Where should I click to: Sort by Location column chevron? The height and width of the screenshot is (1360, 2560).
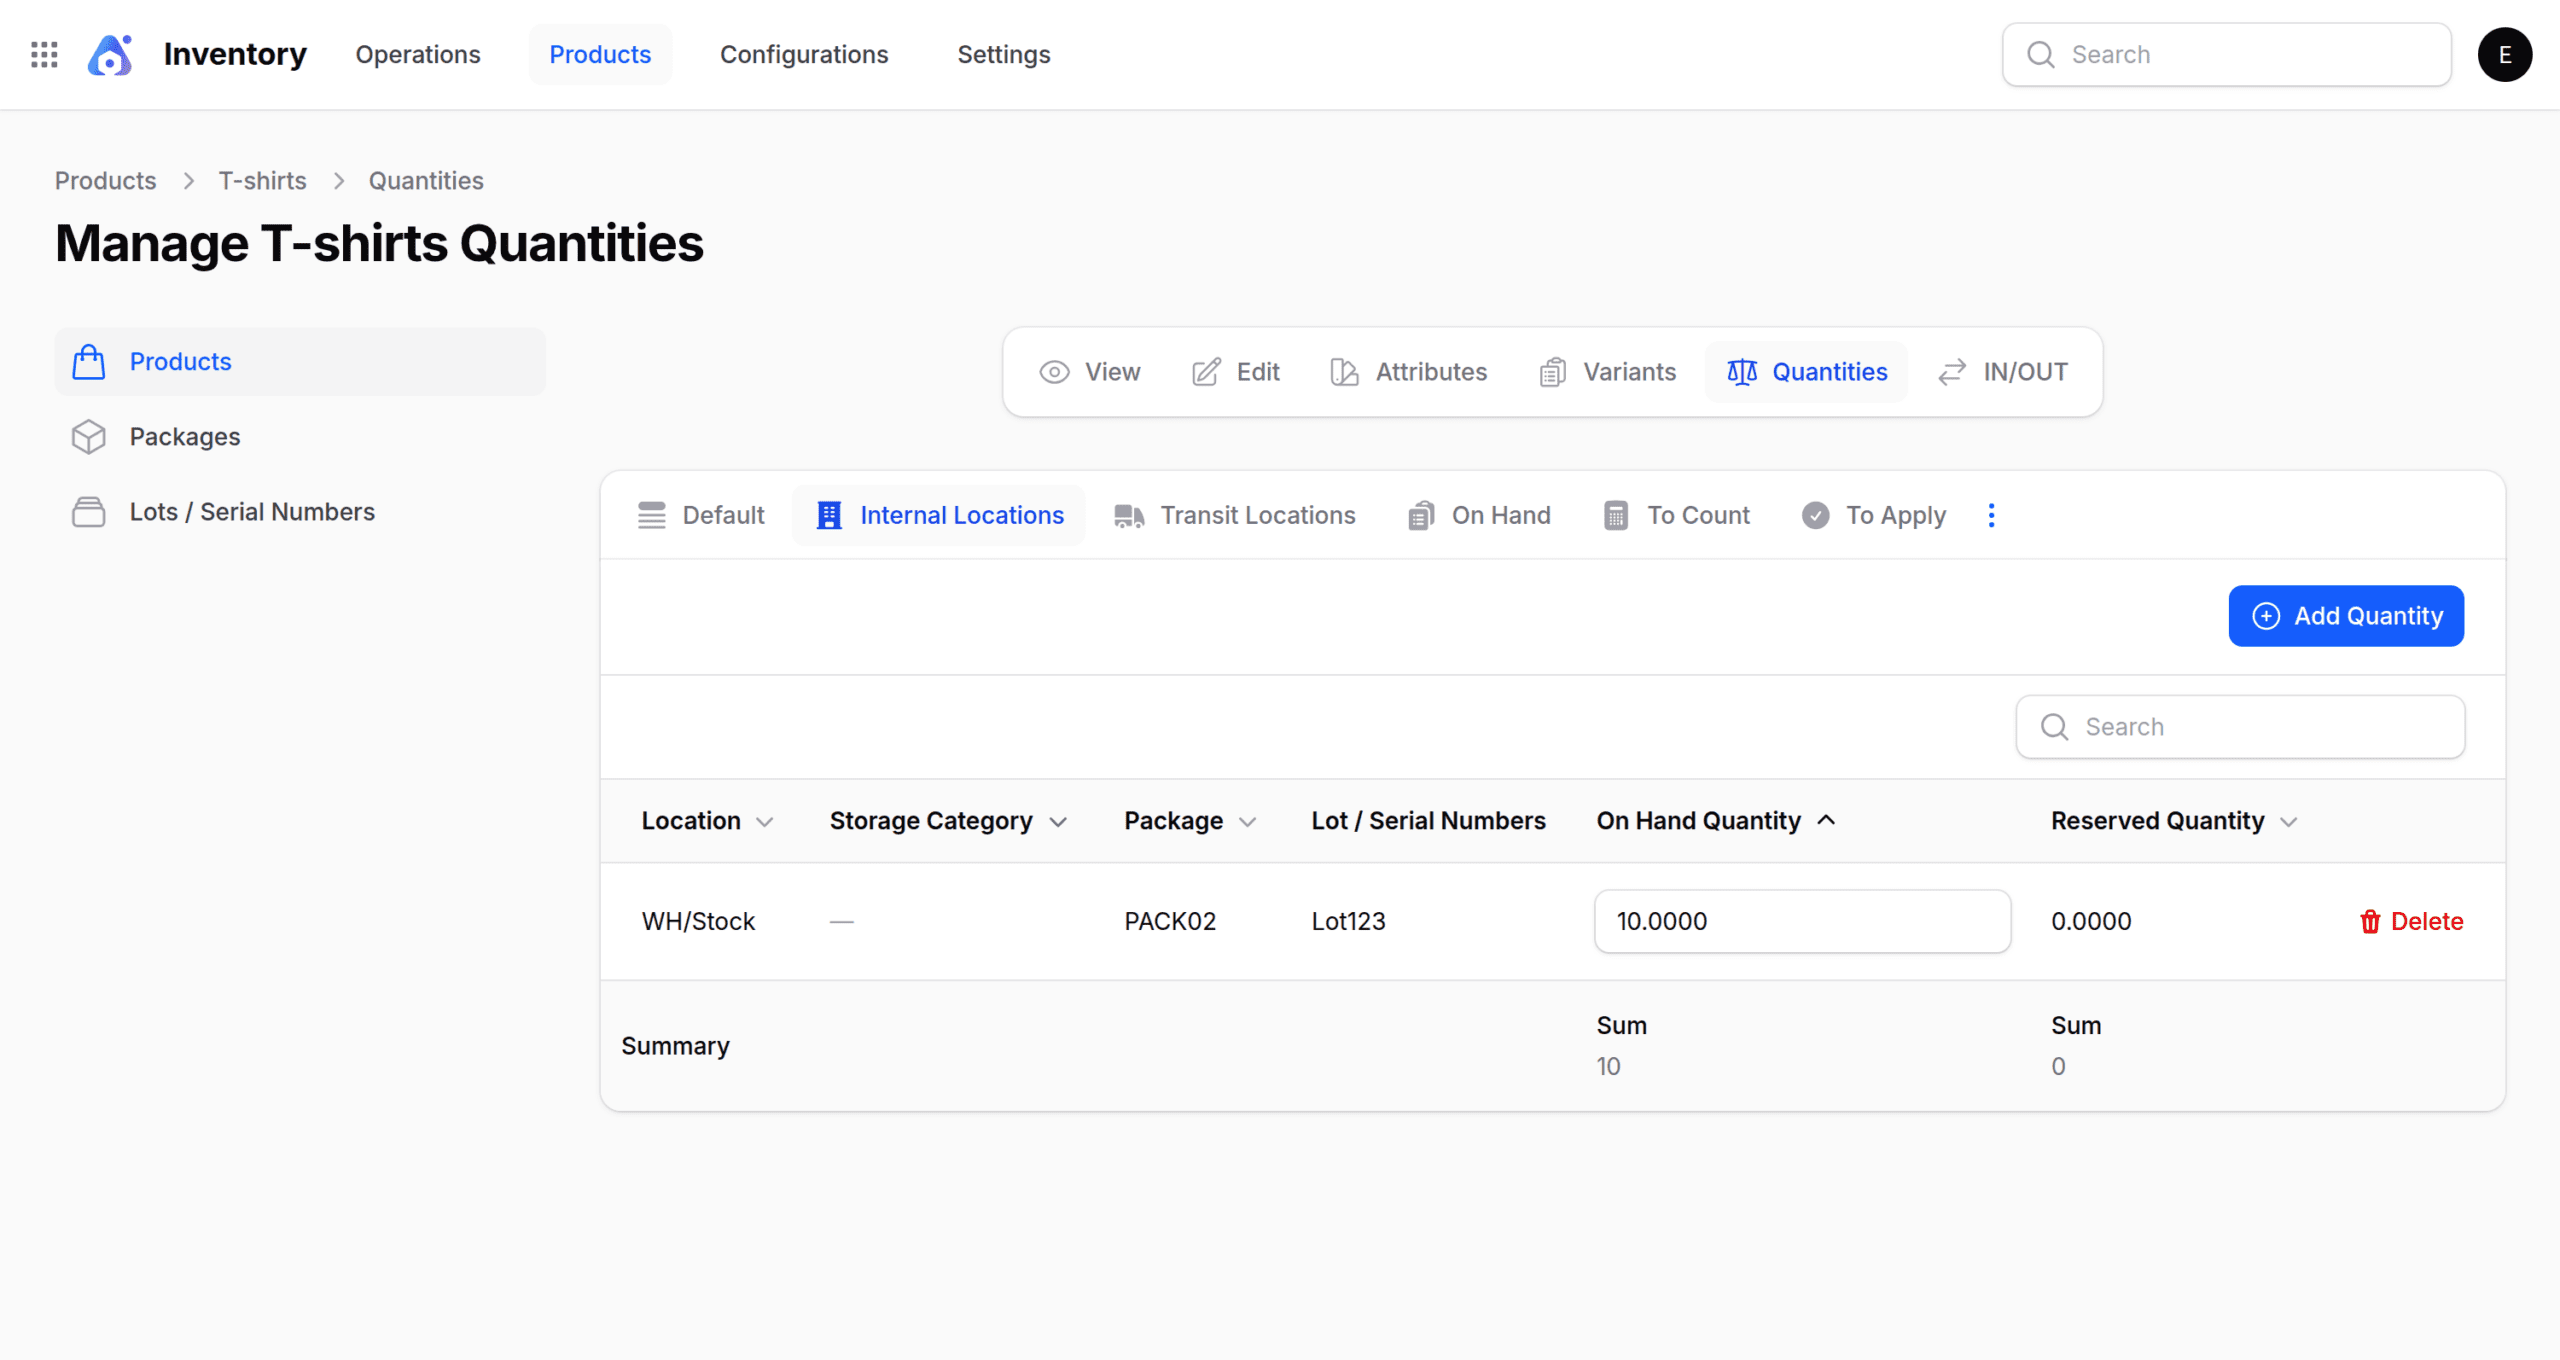coord(765,821)
